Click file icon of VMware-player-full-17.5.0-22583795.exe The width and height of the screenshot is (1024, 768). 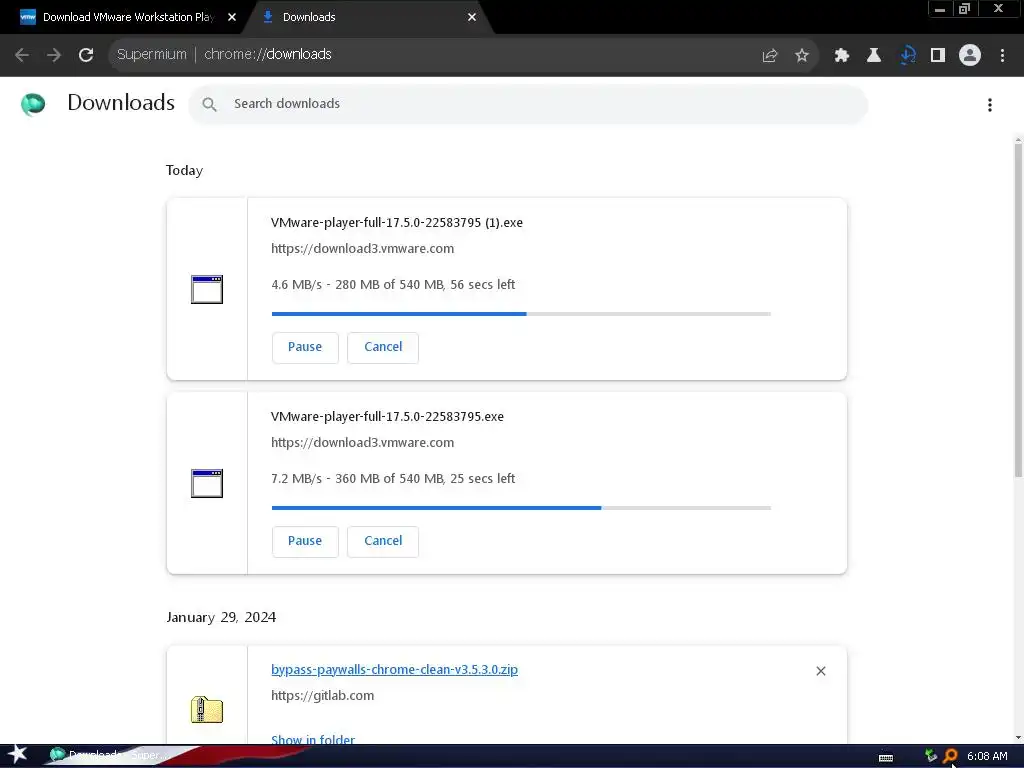click(x=207, y=483)
